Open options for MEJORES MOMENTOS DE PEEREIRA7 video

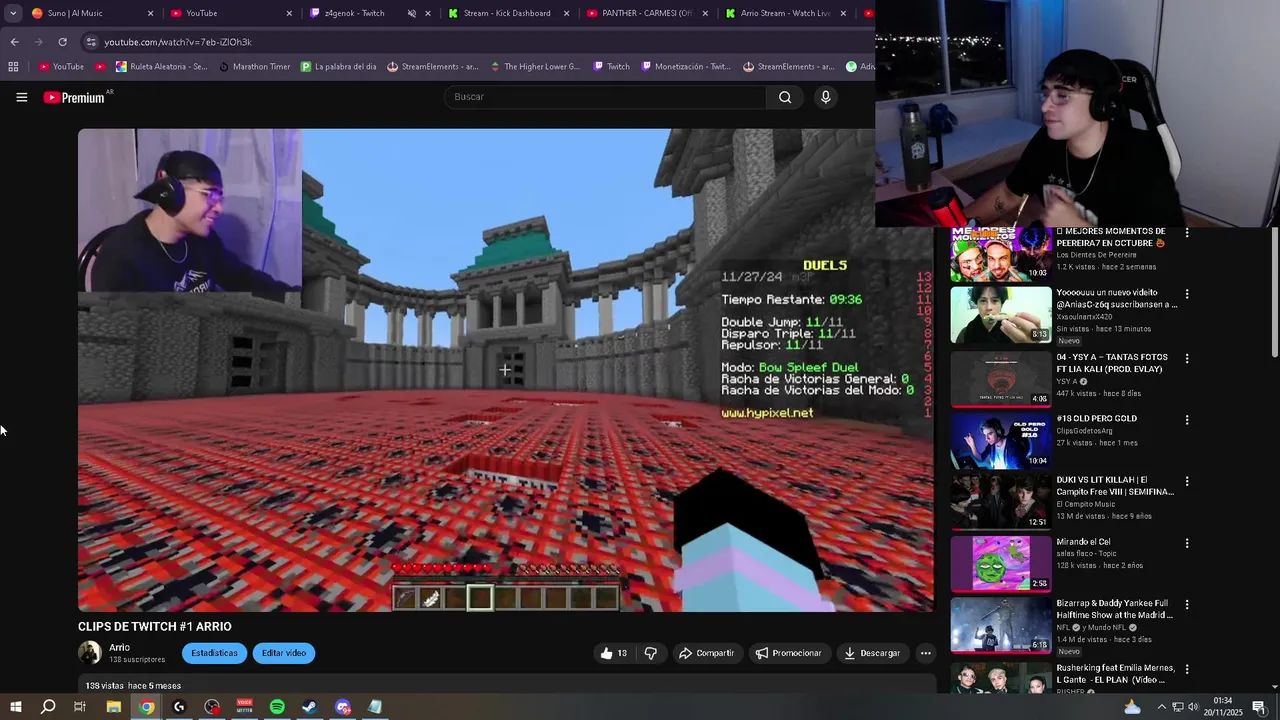point(1187,232)
